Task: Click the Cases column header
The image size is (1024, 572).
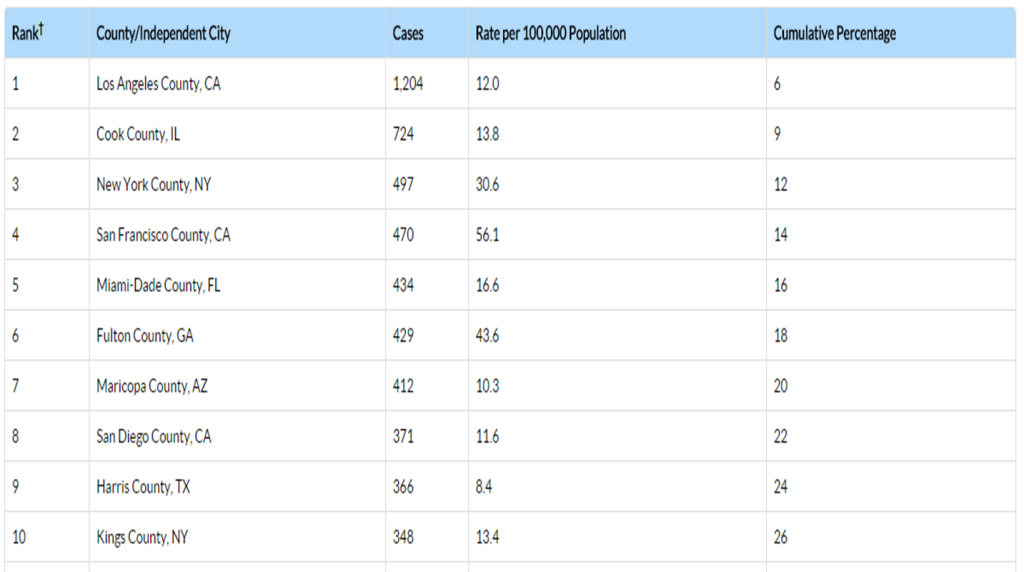Action: (x=408, y=33)
